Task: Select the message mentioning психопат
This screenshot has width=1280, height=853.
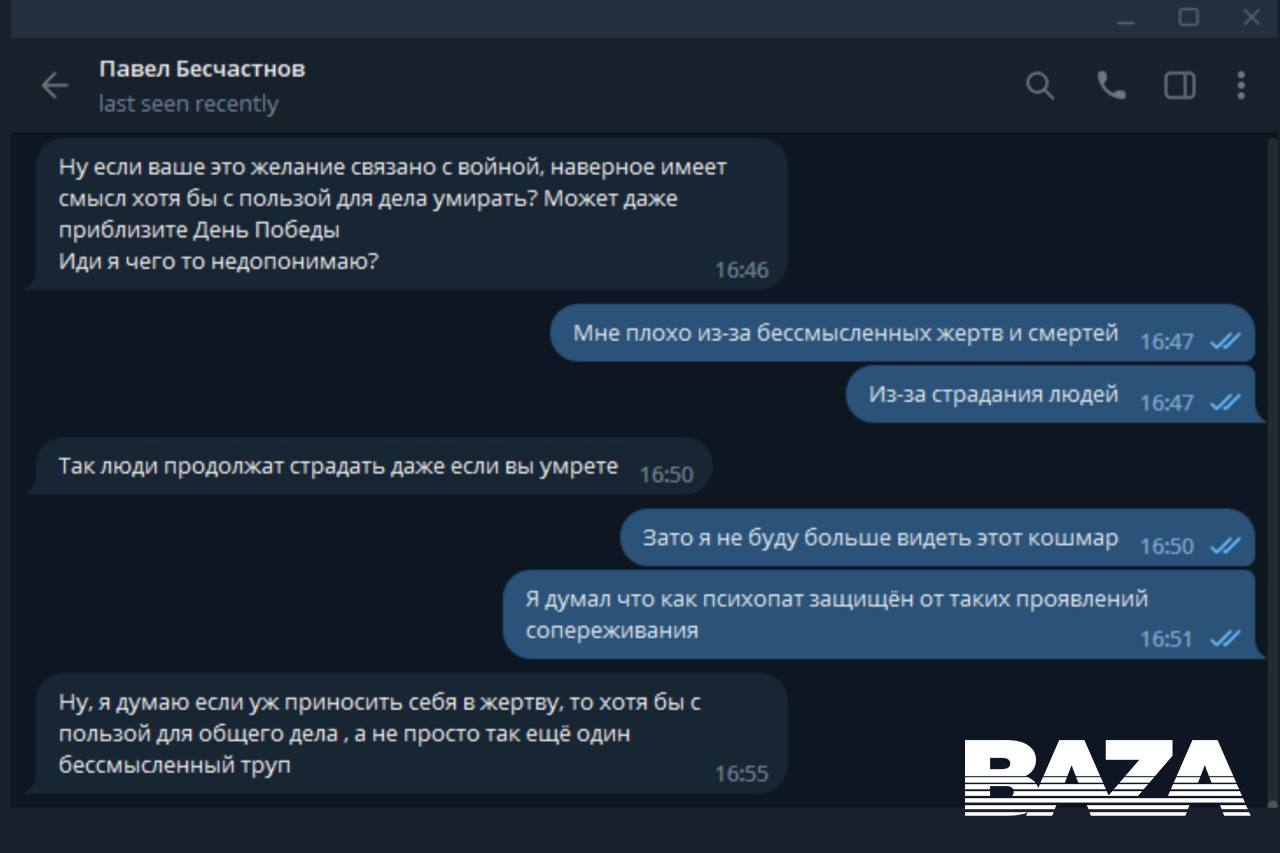Action: [878, 614]
